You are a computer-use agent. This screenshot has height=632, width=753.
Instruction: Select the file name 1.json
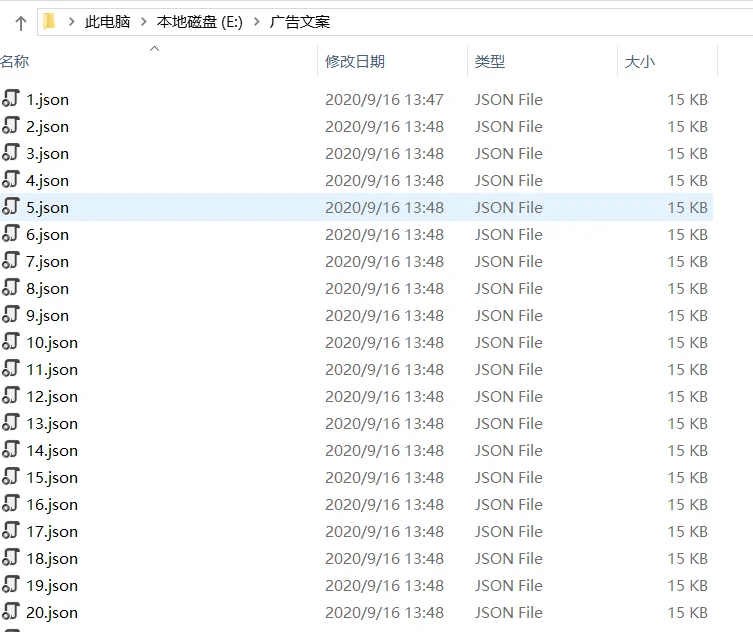pyautogui.click(x=48, y=100)
